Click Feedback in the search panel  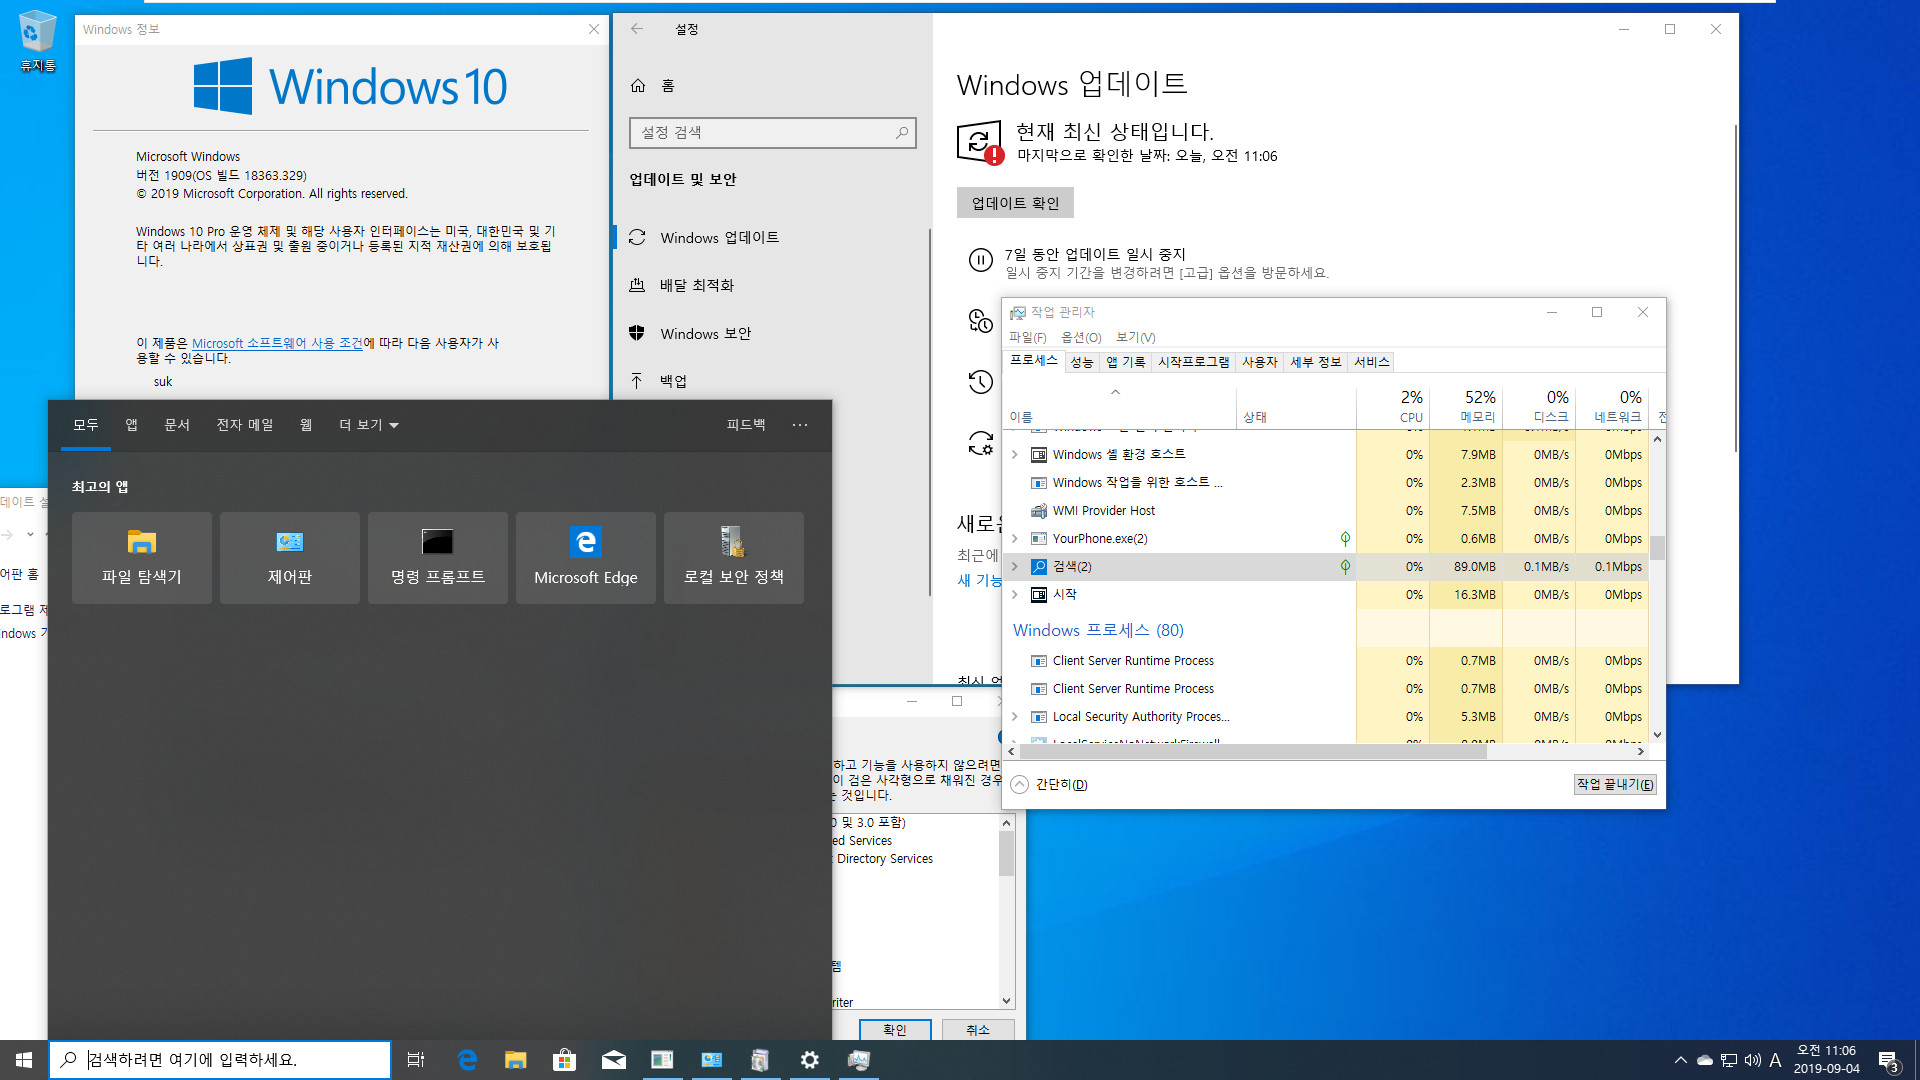point(746,425)
